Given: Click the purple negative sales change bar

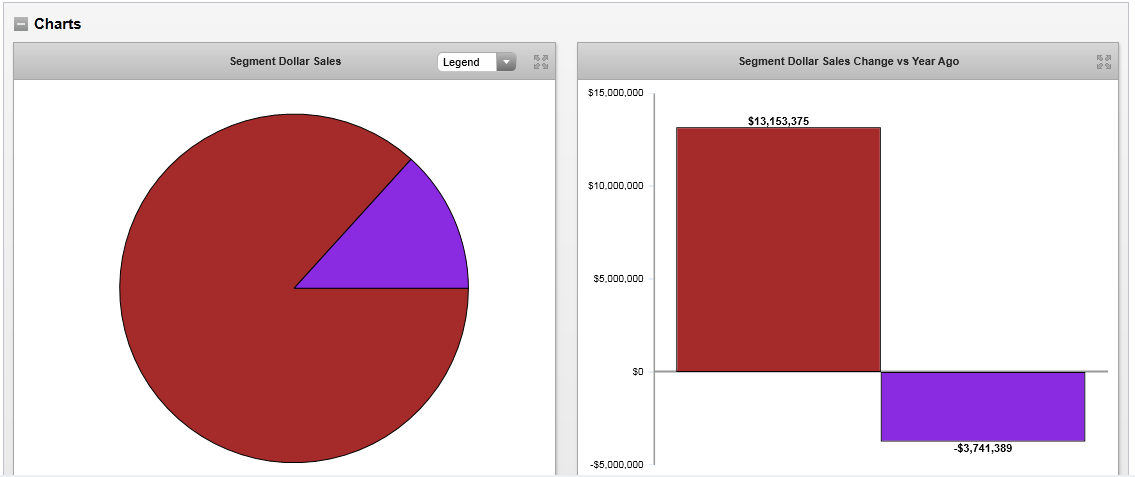Looking at the screenshot, I should [983, 406].
